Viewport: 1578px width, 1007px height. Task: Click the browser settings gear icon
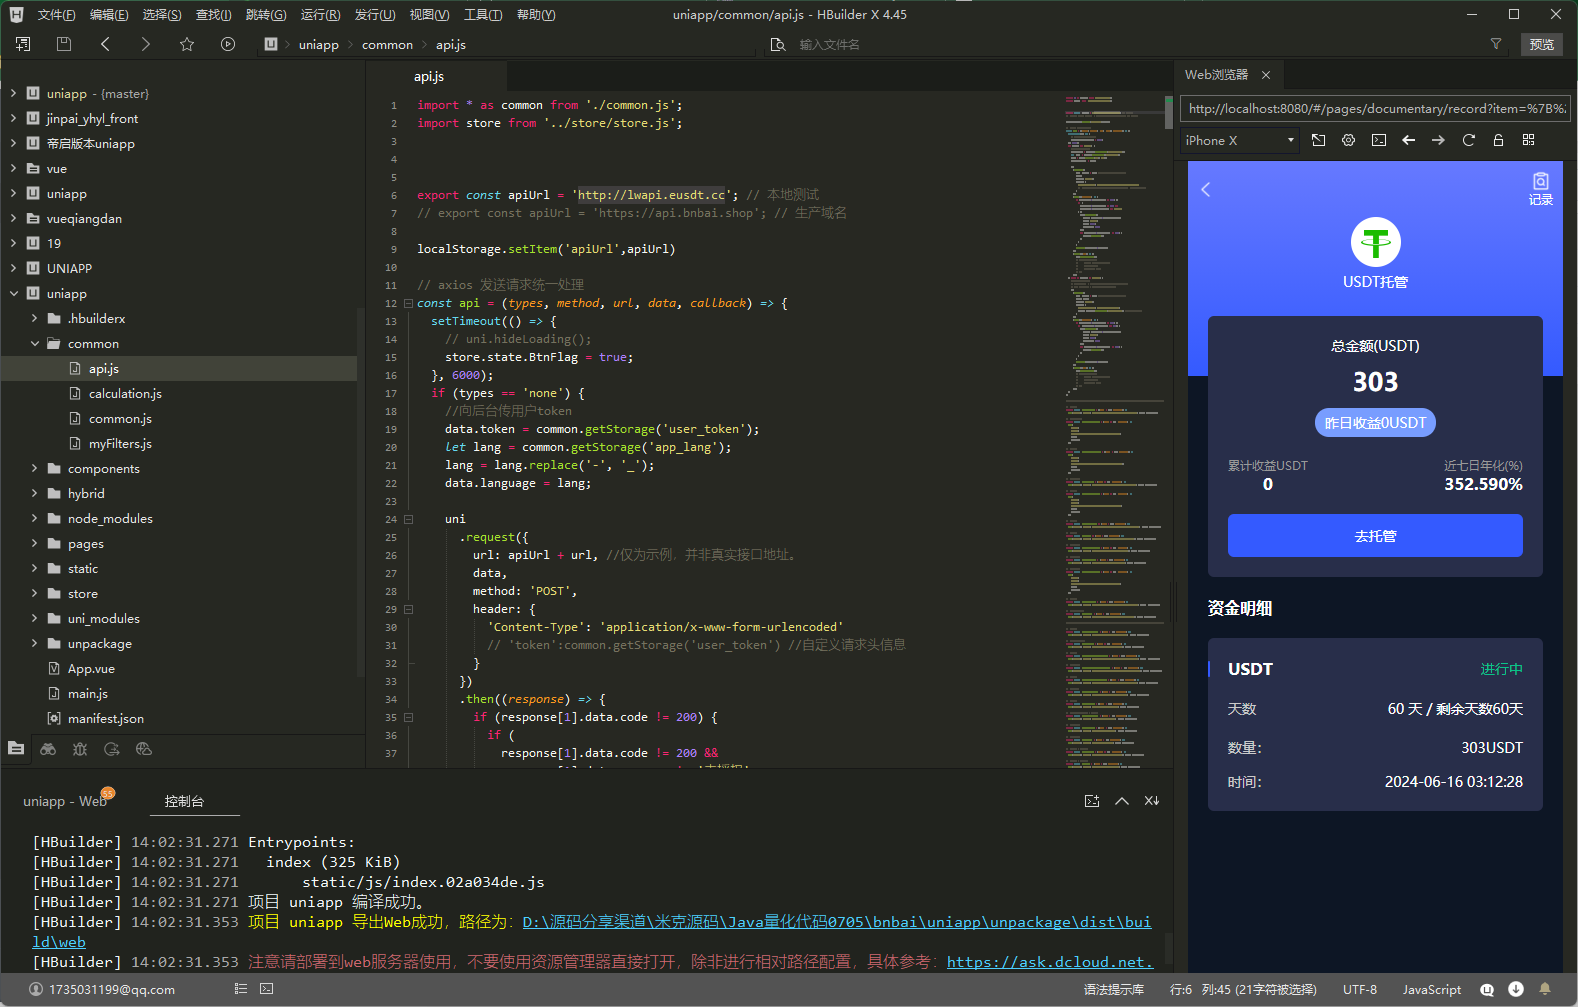coord(1349,140)
